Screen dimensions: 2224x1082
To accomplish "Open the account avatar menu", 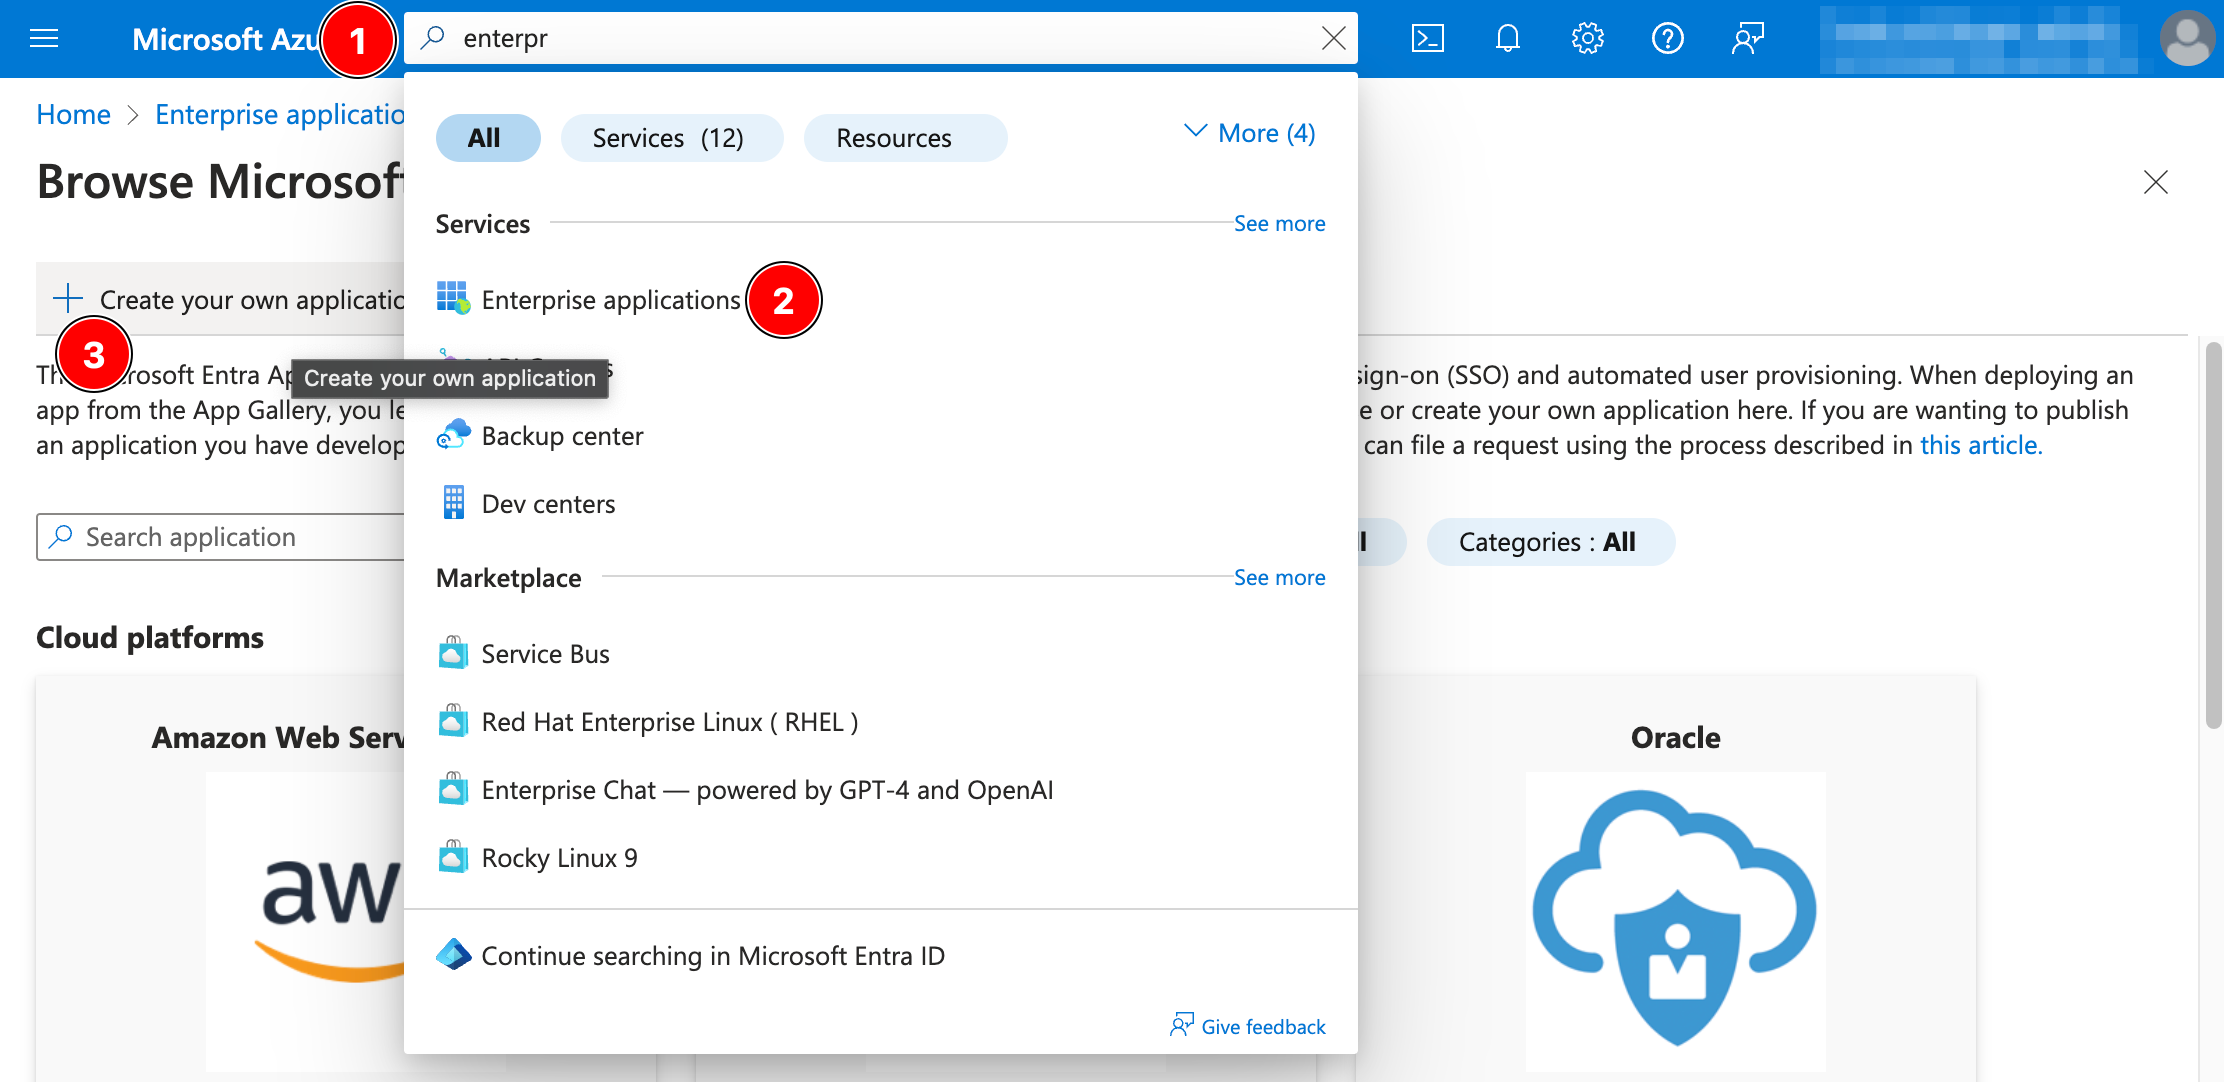I will pyautogui.click(x=2187, y=39).
